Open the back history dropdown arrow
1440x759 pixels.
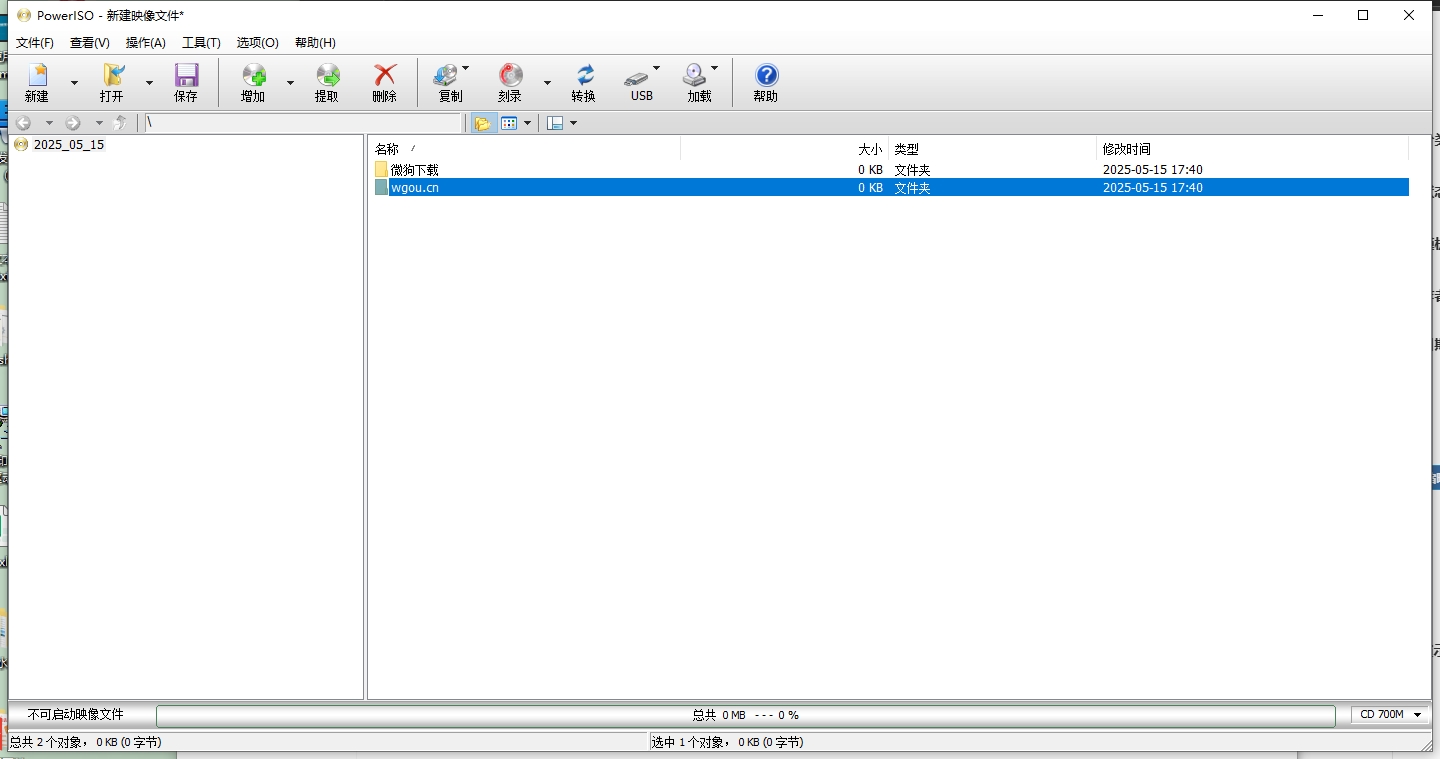49,123
